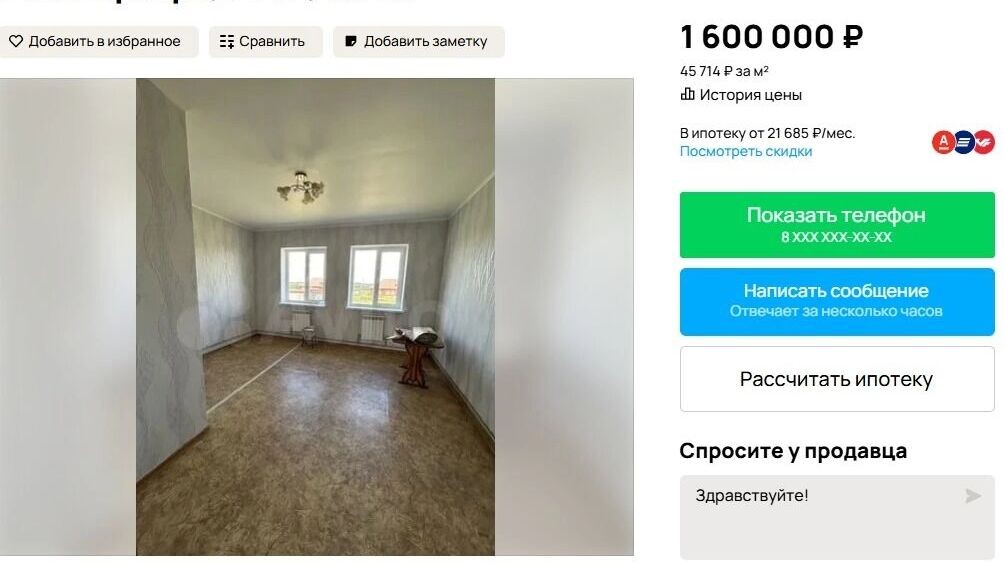Click the dark blue bank logo
The width and height of the screenshot is (1004, 564).
click(964, 142)
